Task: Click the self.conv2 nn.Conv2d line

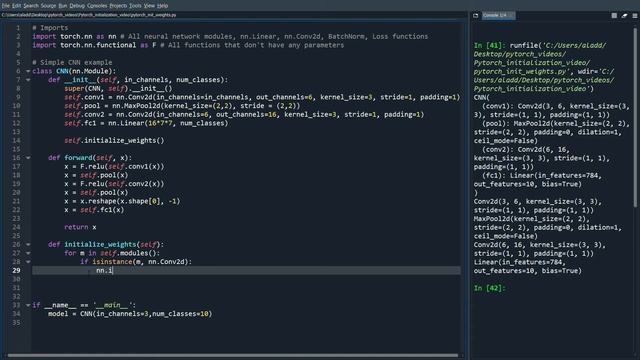Action: pos(244,114)
